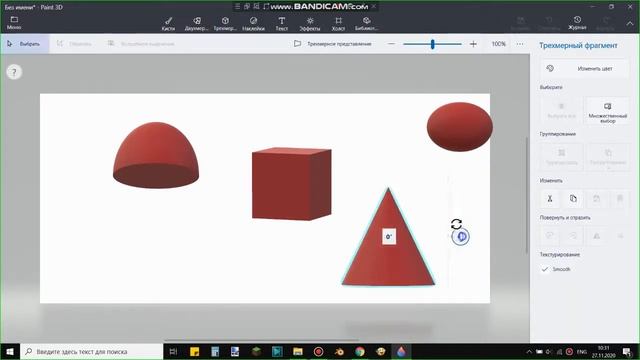Toggle Трехмерное представление 3D view
Viewport: 640px width, 360px height.
333,44
